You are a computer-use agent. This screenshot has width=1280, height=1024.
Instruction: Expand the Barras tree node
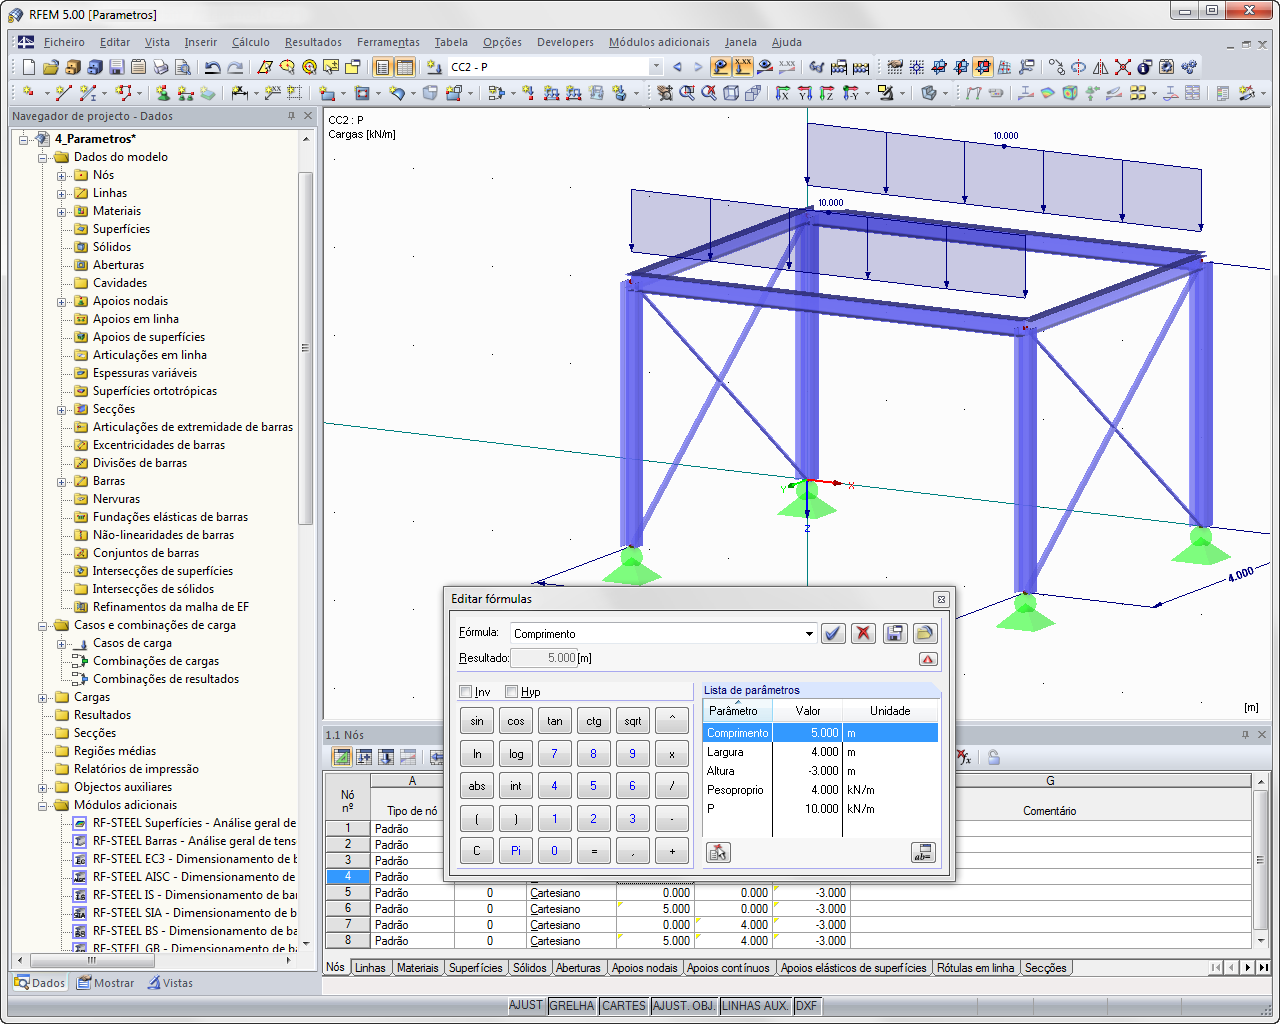click(62, 481)
